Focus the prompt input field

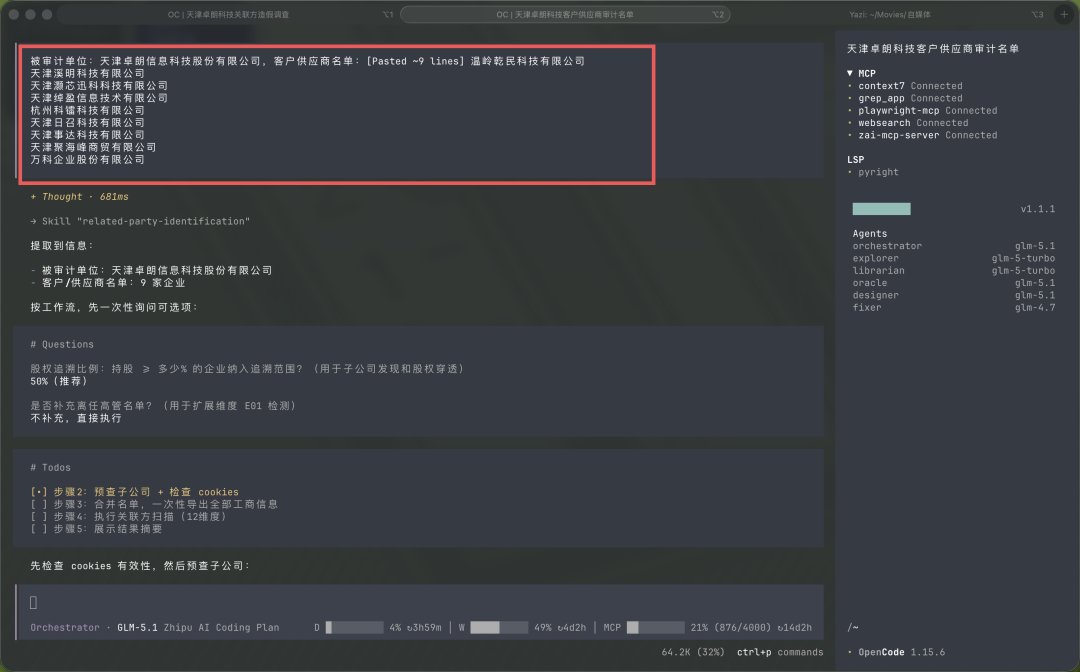[x=420, y=602]
